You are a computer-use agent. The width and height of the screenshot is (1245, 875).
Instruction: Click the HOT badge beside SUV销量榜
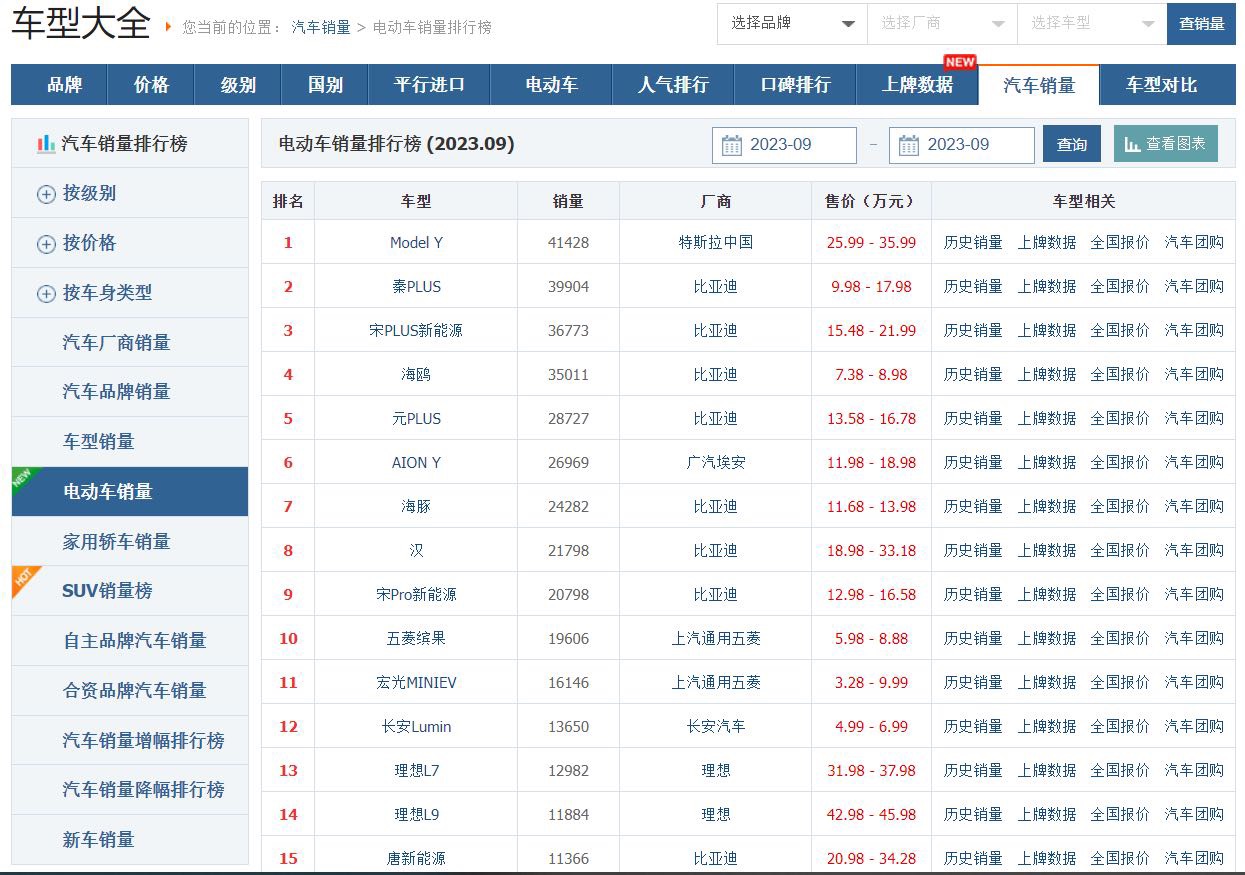24,579
